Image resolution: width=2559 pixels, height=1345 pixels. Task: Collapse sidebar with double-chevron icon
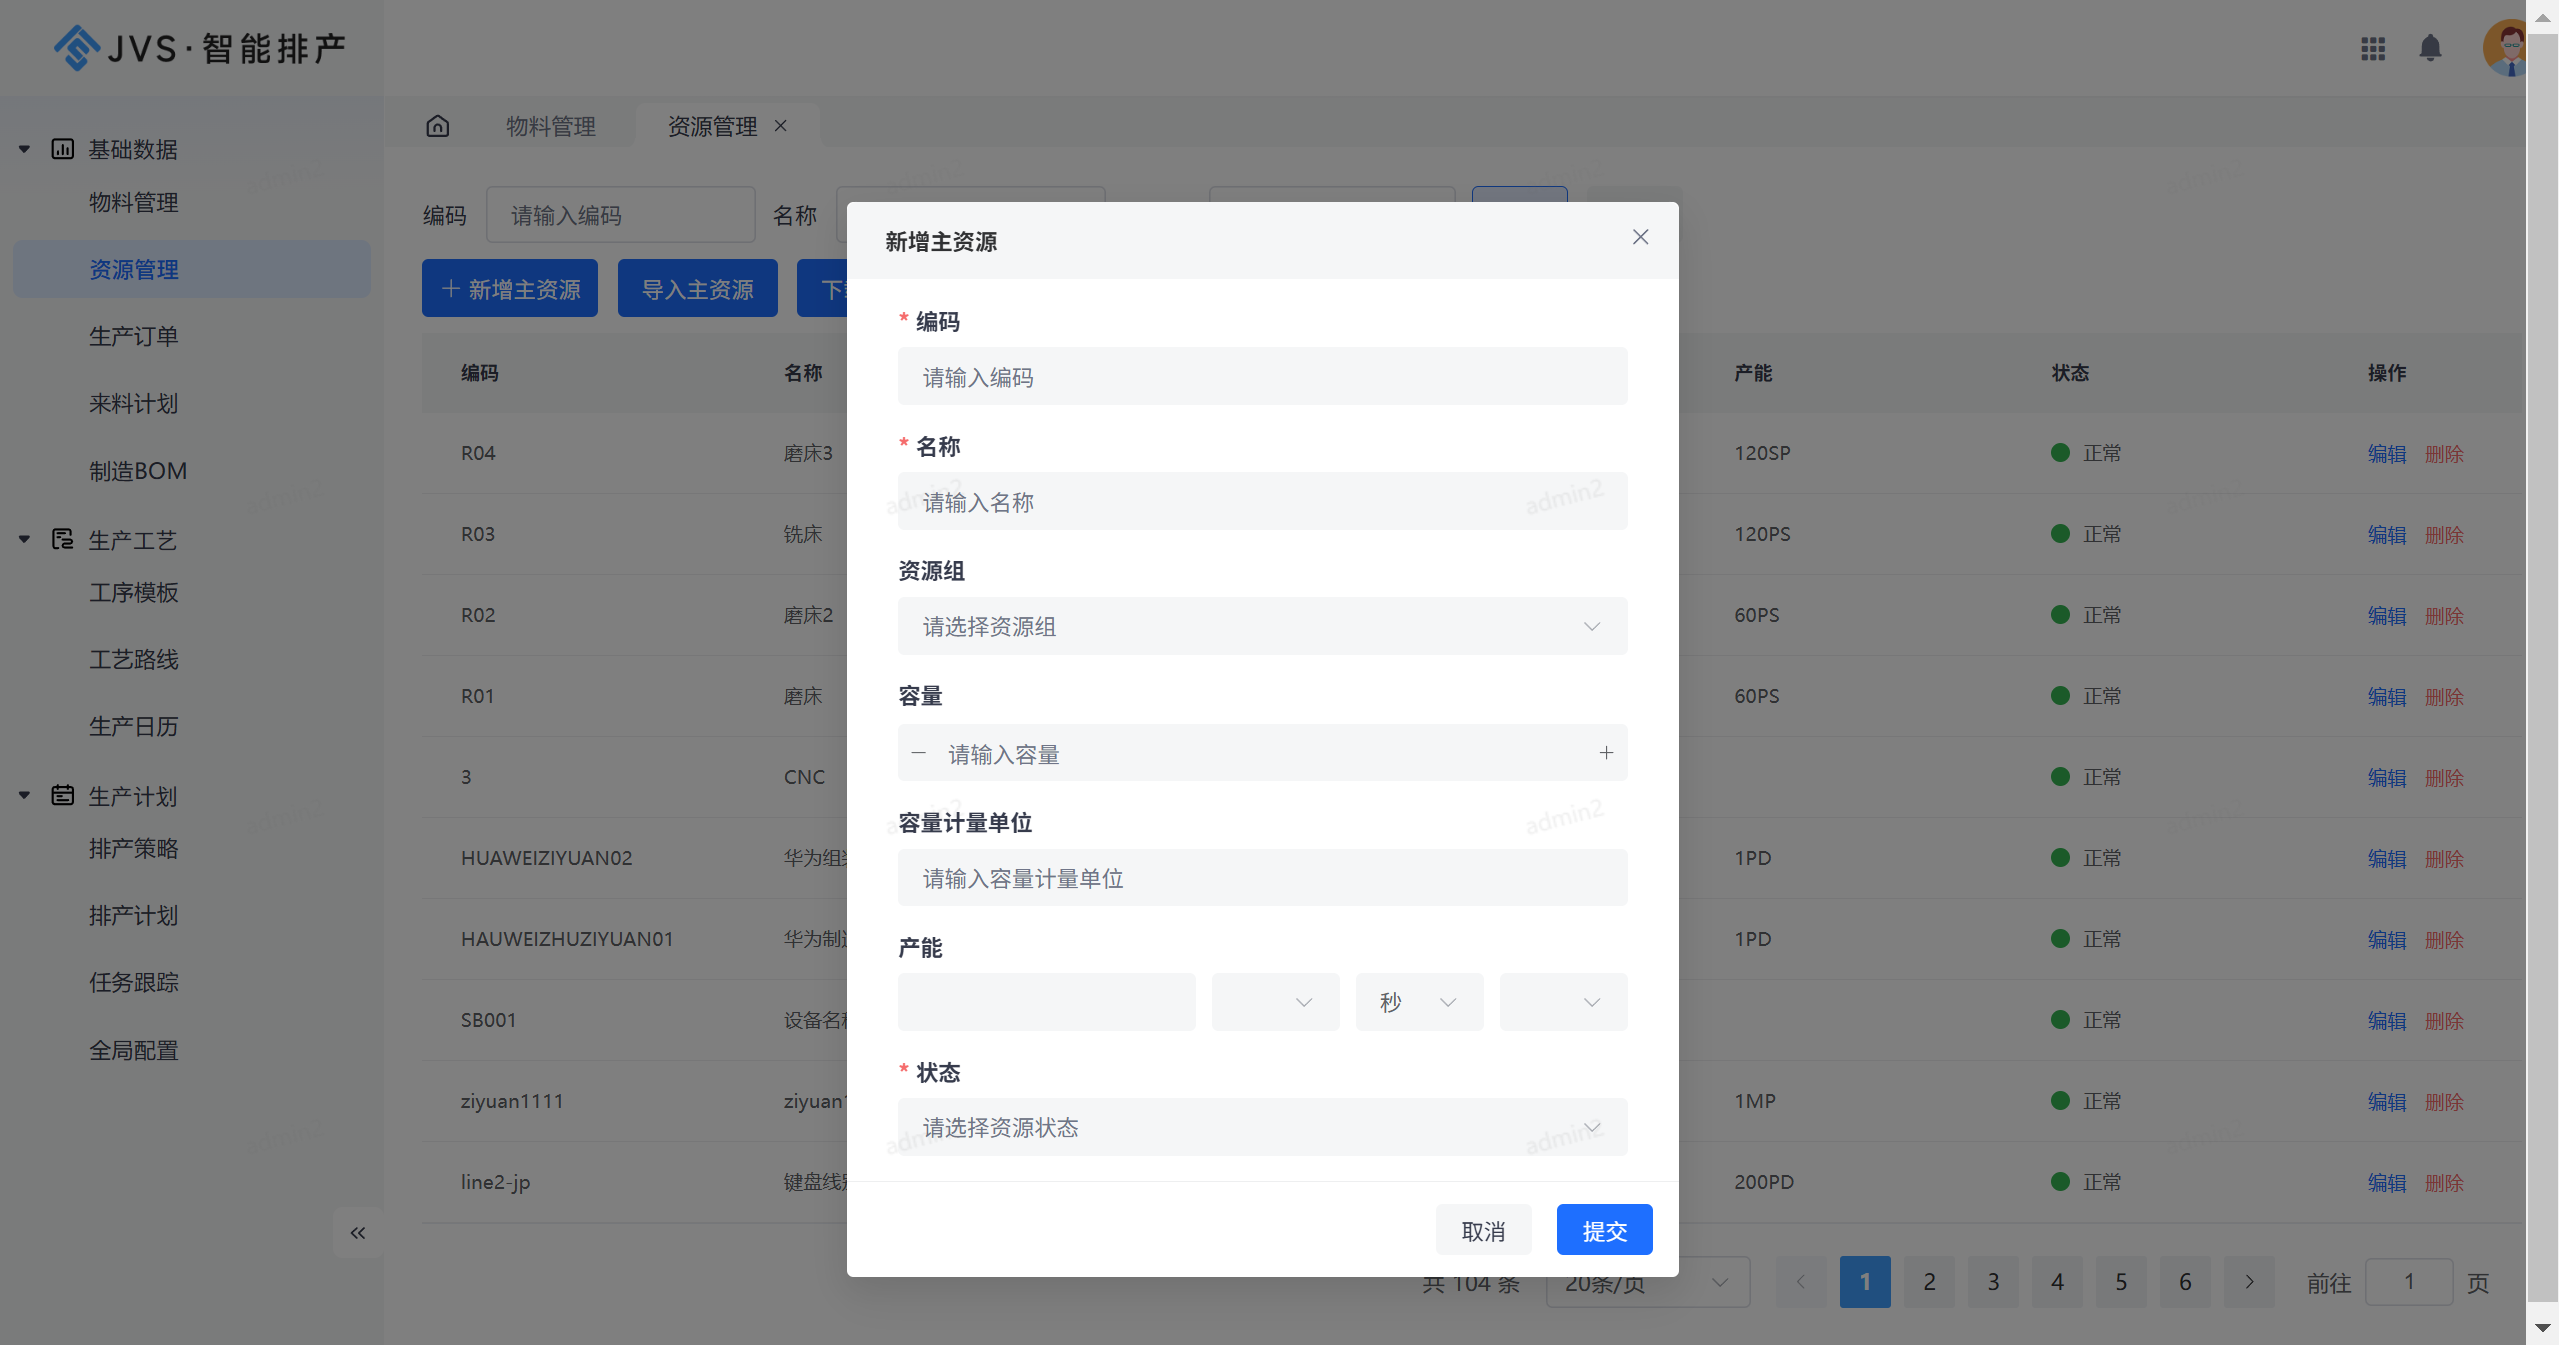[357, 1233]
